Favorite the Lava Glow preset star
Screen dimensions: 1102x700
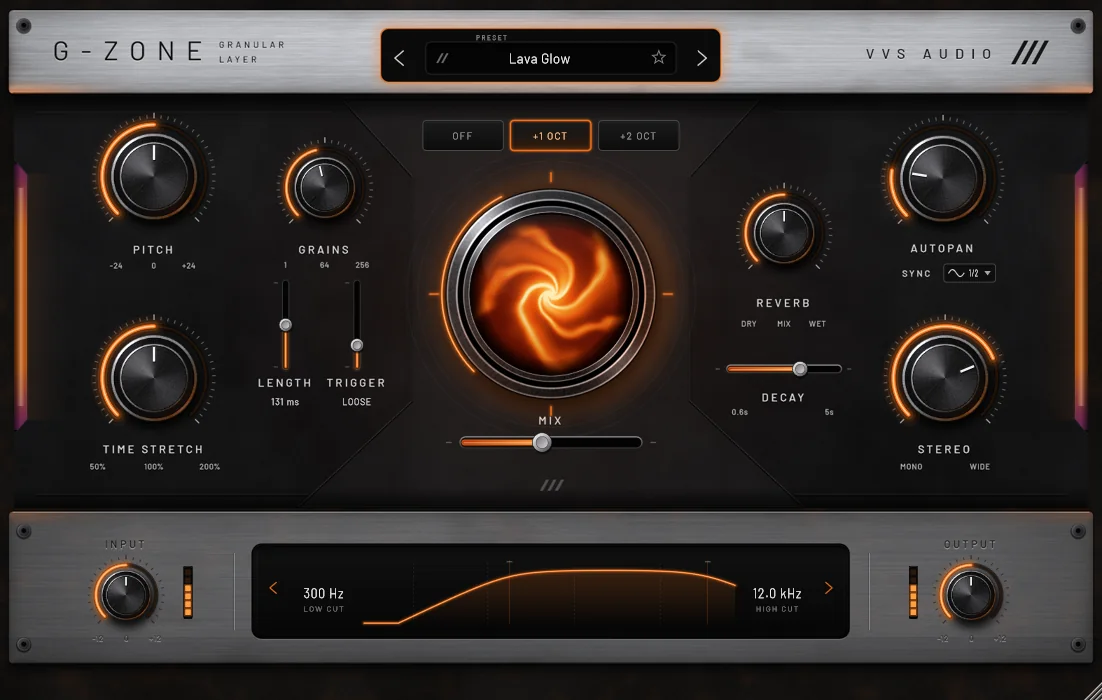[659, 58]
